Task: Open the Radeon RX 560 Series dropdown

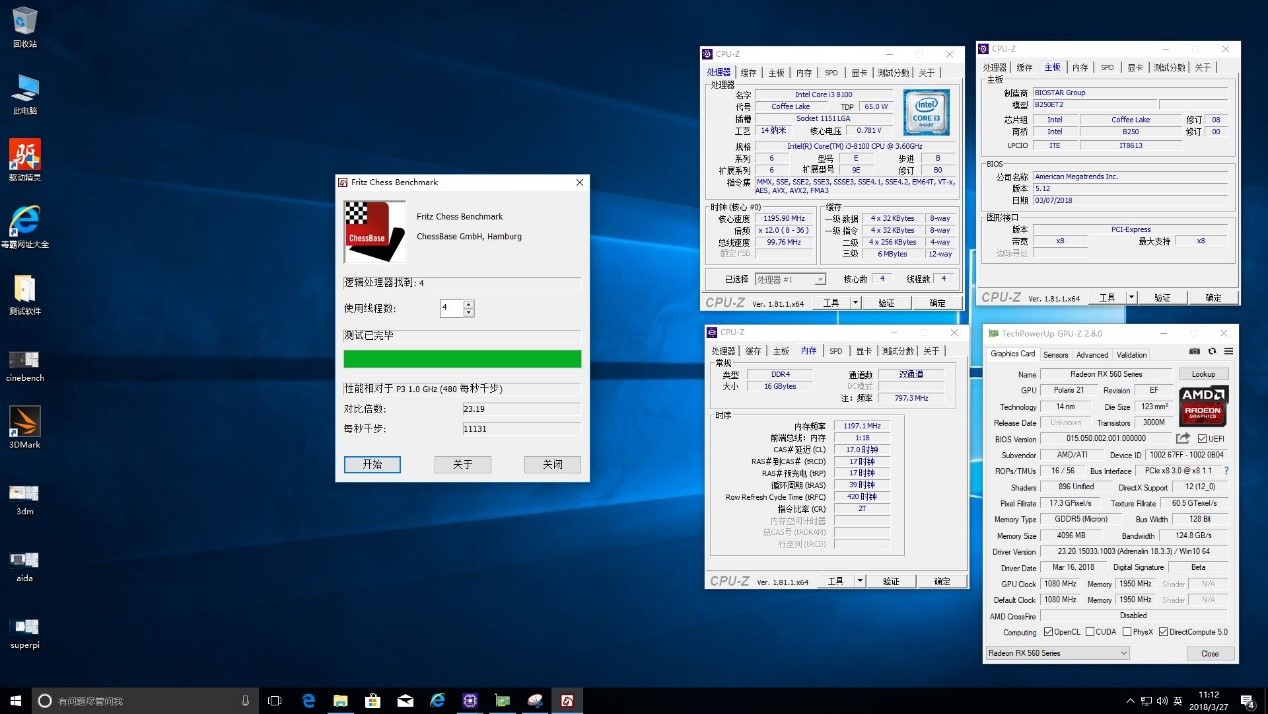Action: [1123, 653]
